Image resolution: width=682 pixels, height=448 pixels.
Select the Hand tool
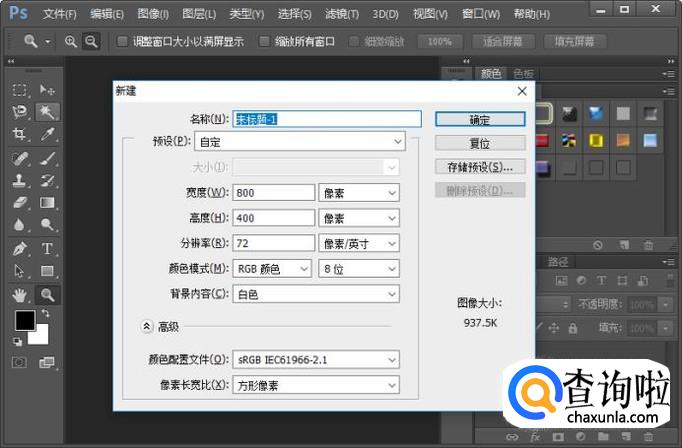click(20, 295)
